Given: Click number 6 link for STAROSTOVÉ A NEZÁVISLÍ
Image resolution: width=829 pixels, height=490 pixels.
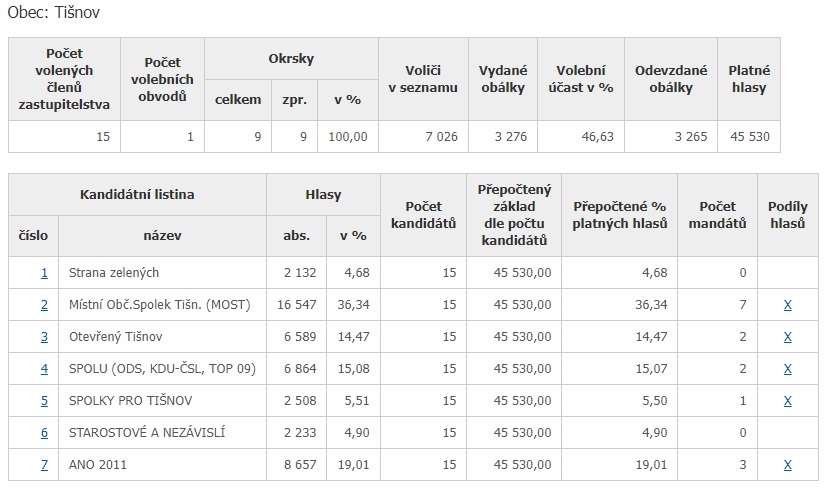Looking at the screenshot, I should click(x=44, y=432).
